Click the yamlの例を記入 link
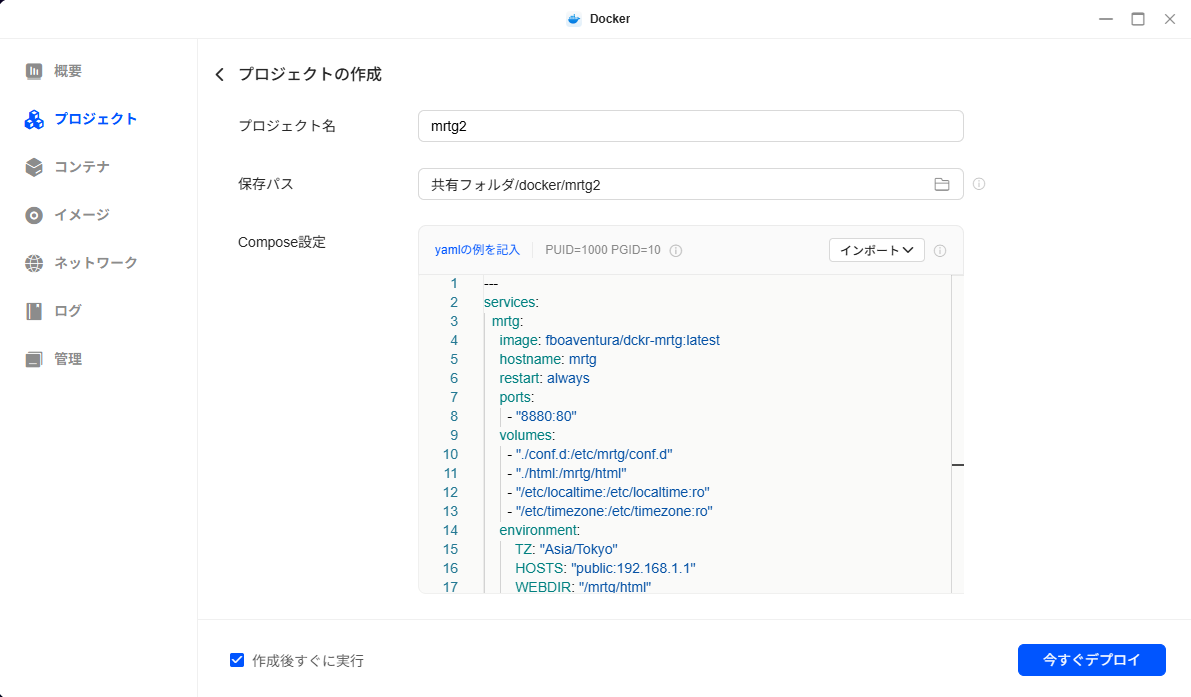 click(477, 250)
